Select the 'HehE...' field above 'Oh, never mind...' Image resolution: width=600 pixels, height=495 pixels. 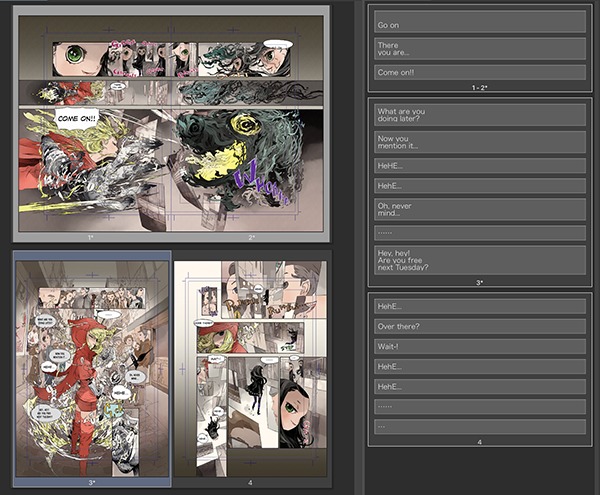[x=480, y=186]
